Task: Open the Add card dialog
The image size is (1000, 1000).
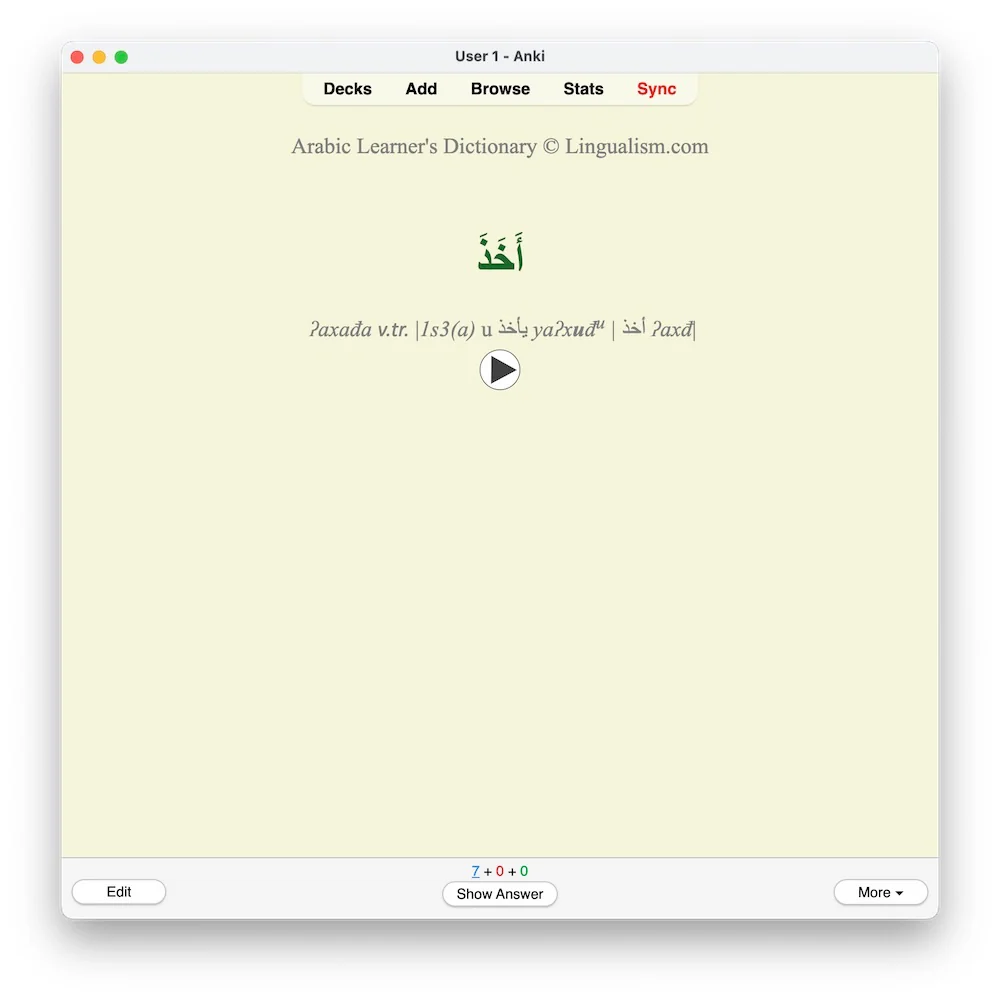Action: click(x=421, y=89)
